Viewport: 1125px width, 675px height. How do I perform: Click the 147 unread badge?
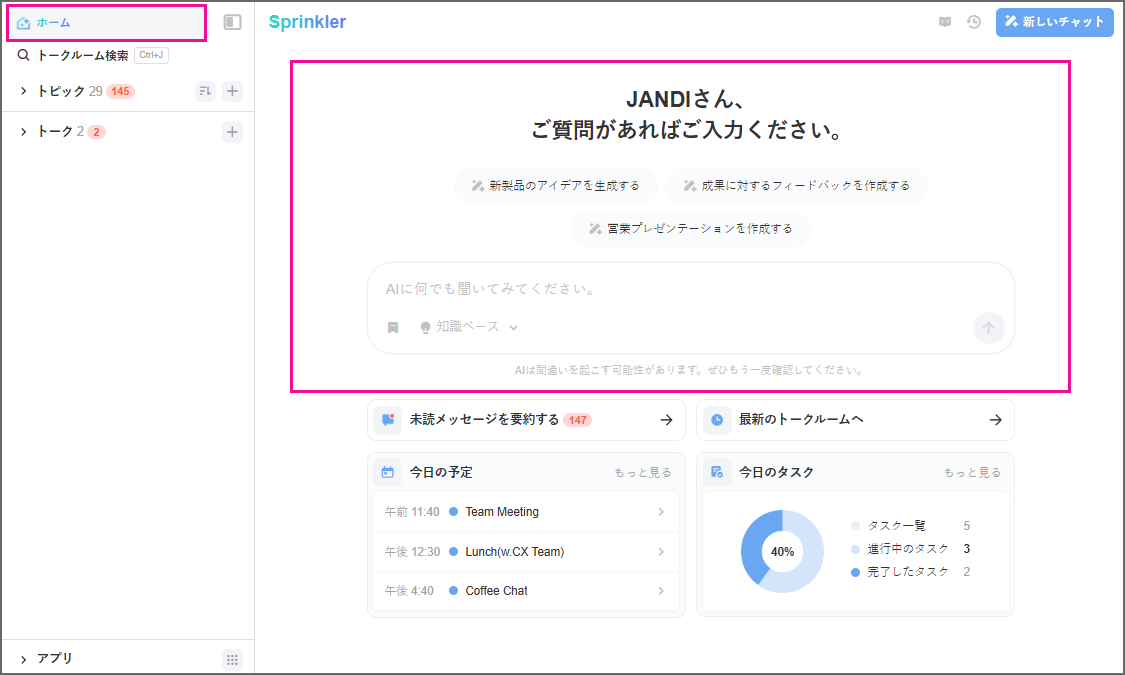point(578,420)
